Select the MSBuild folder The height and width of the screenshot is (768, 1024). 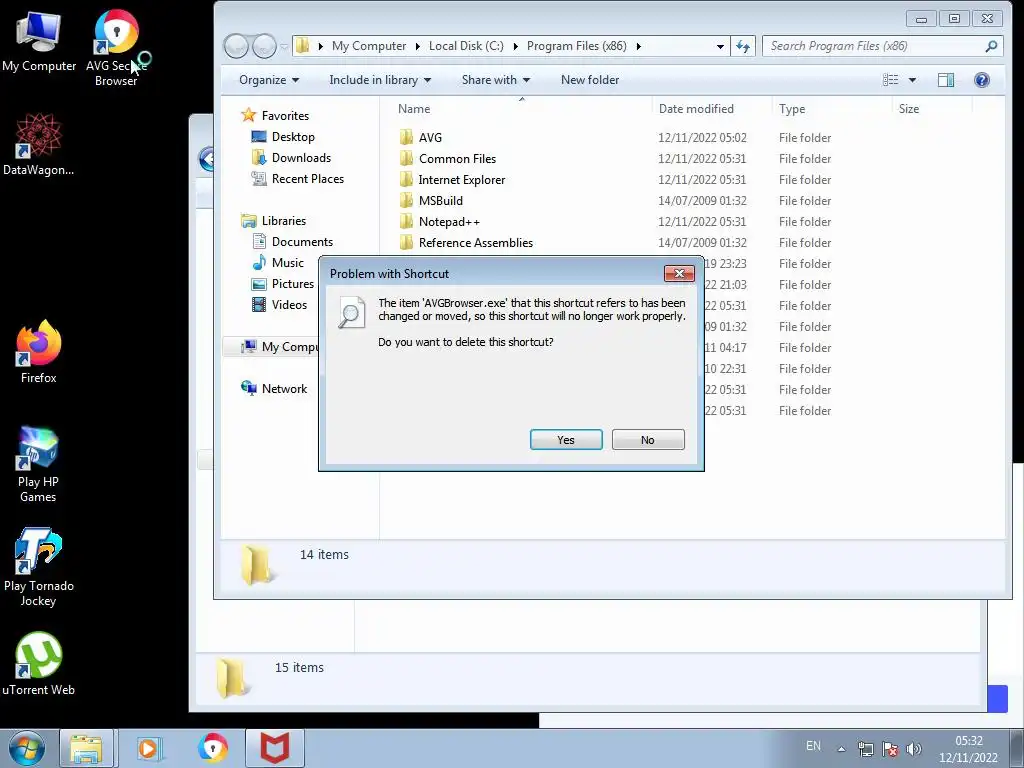click(441, 200)
